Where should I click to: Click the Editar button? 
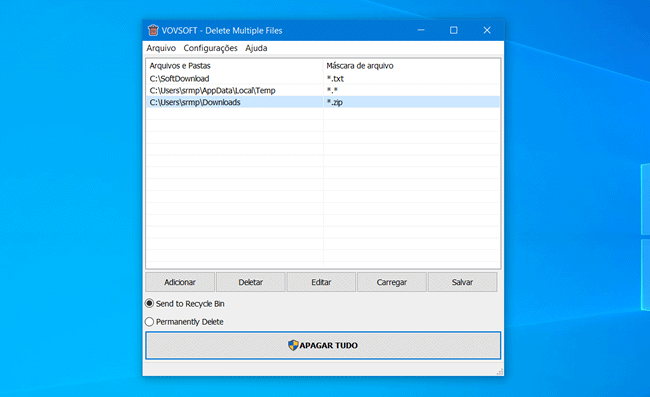321,282
